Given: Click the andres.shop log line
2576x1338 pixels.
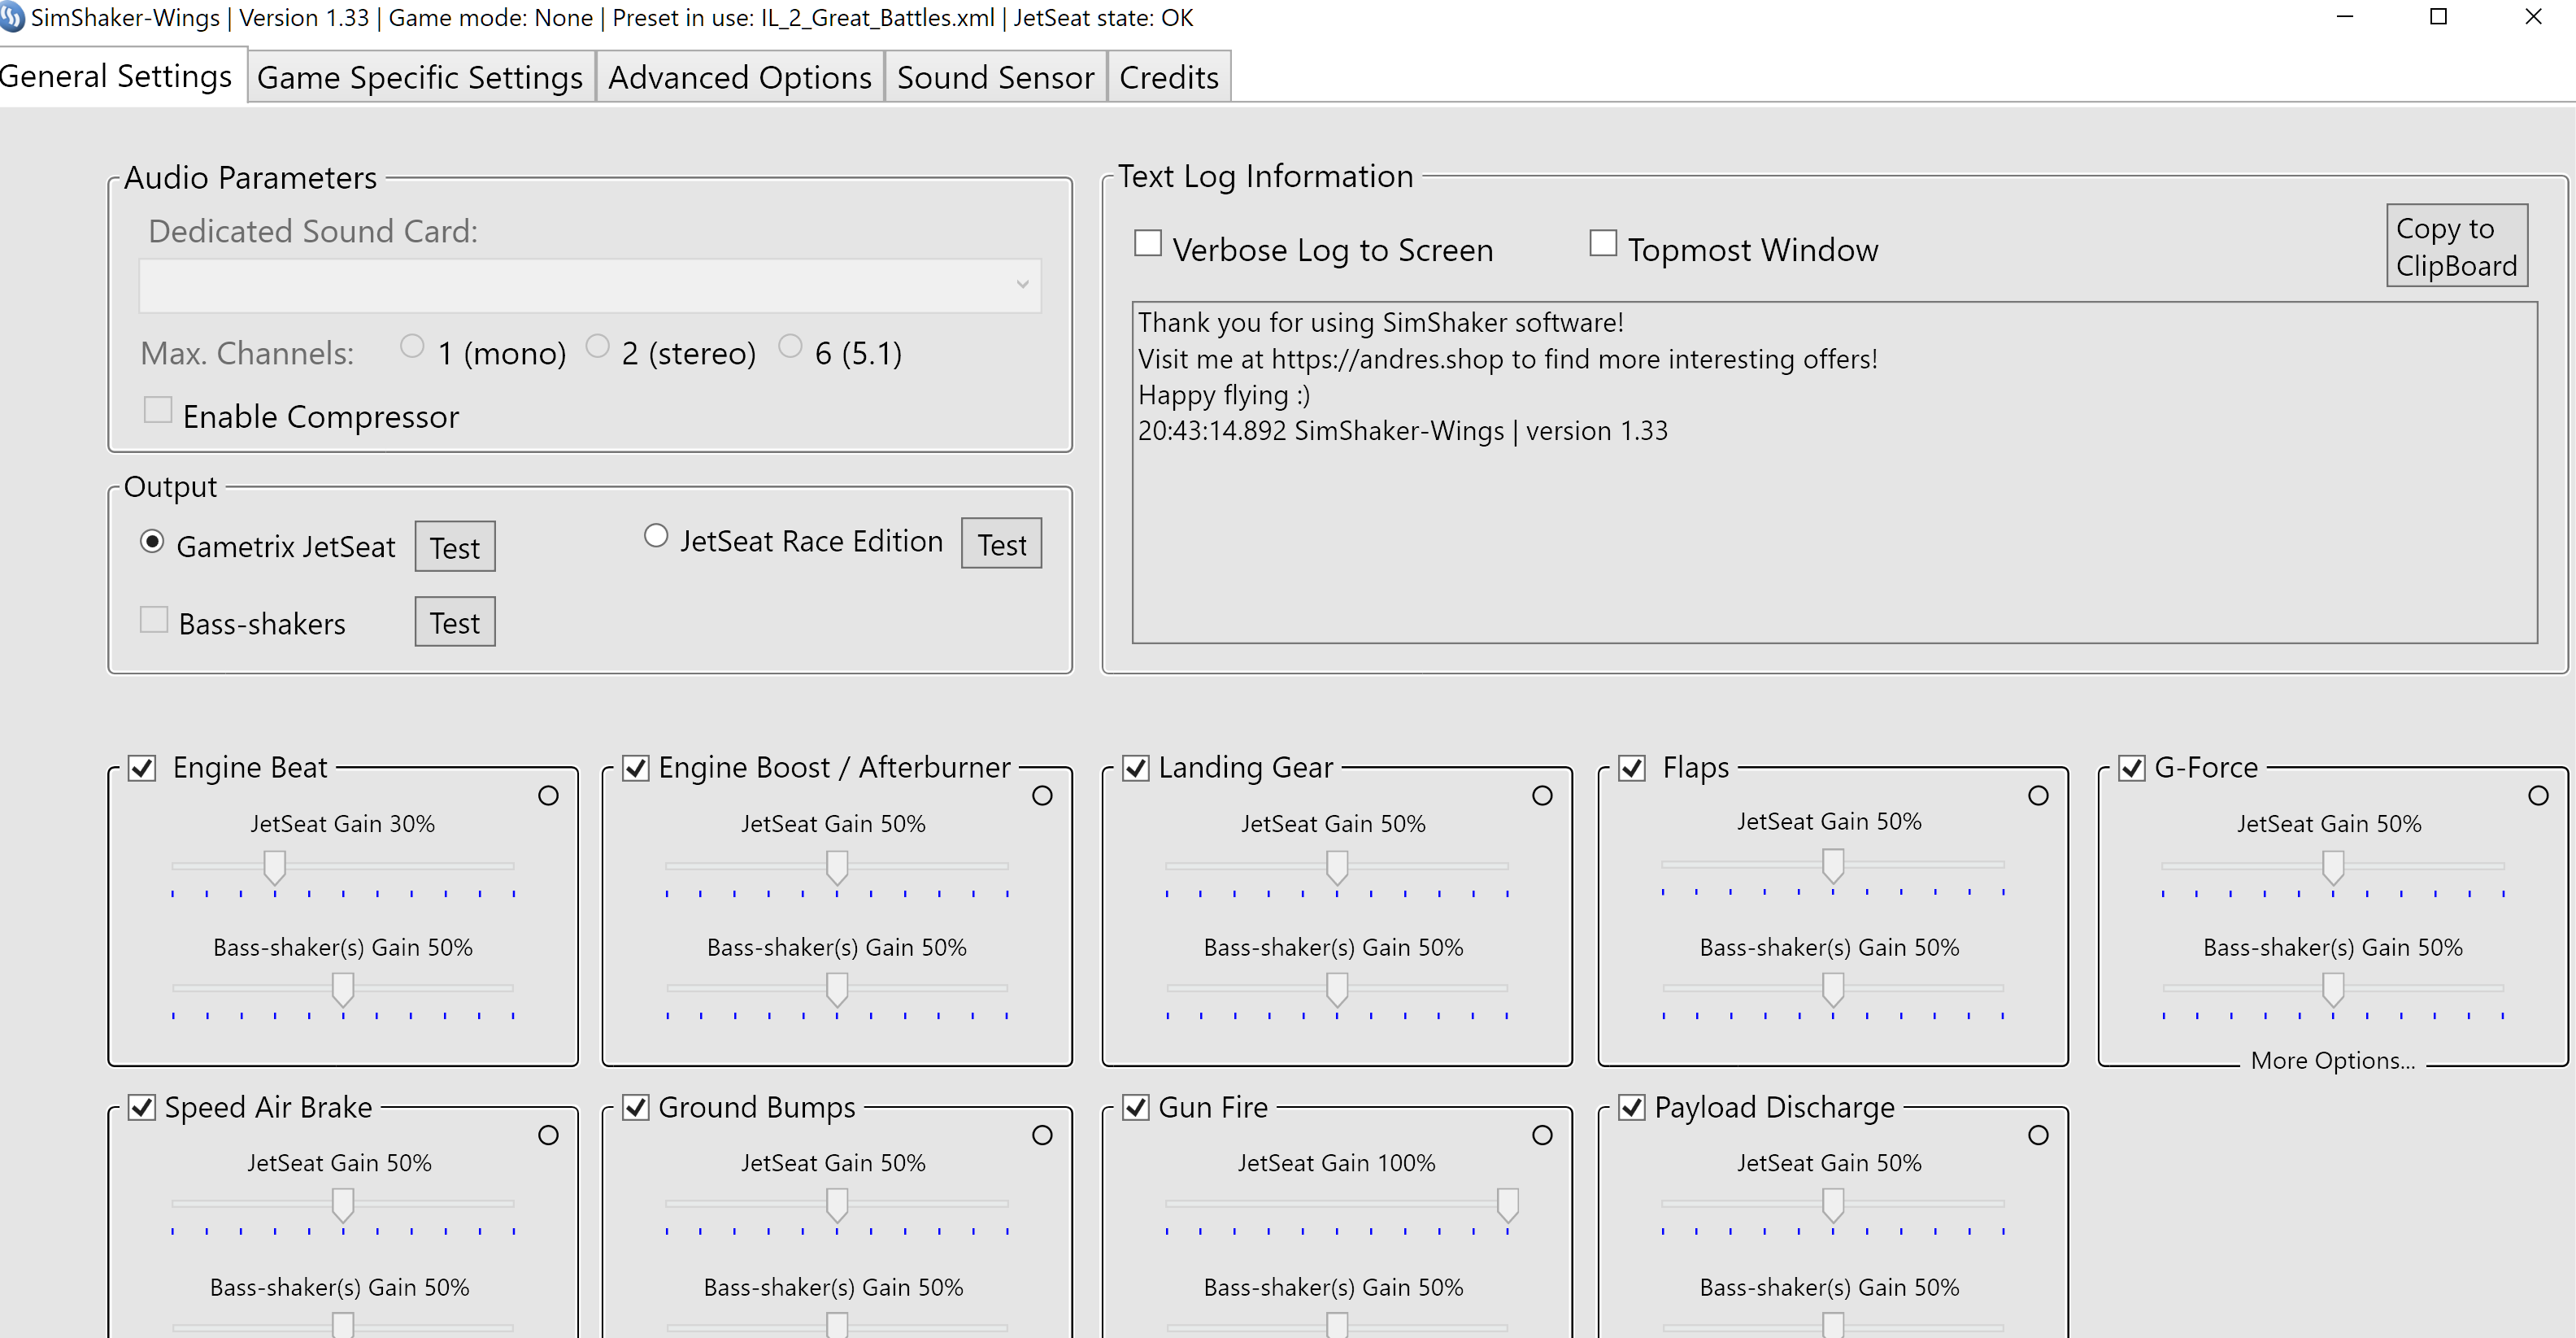Looking at the screenshot, I should [1508, 359].
